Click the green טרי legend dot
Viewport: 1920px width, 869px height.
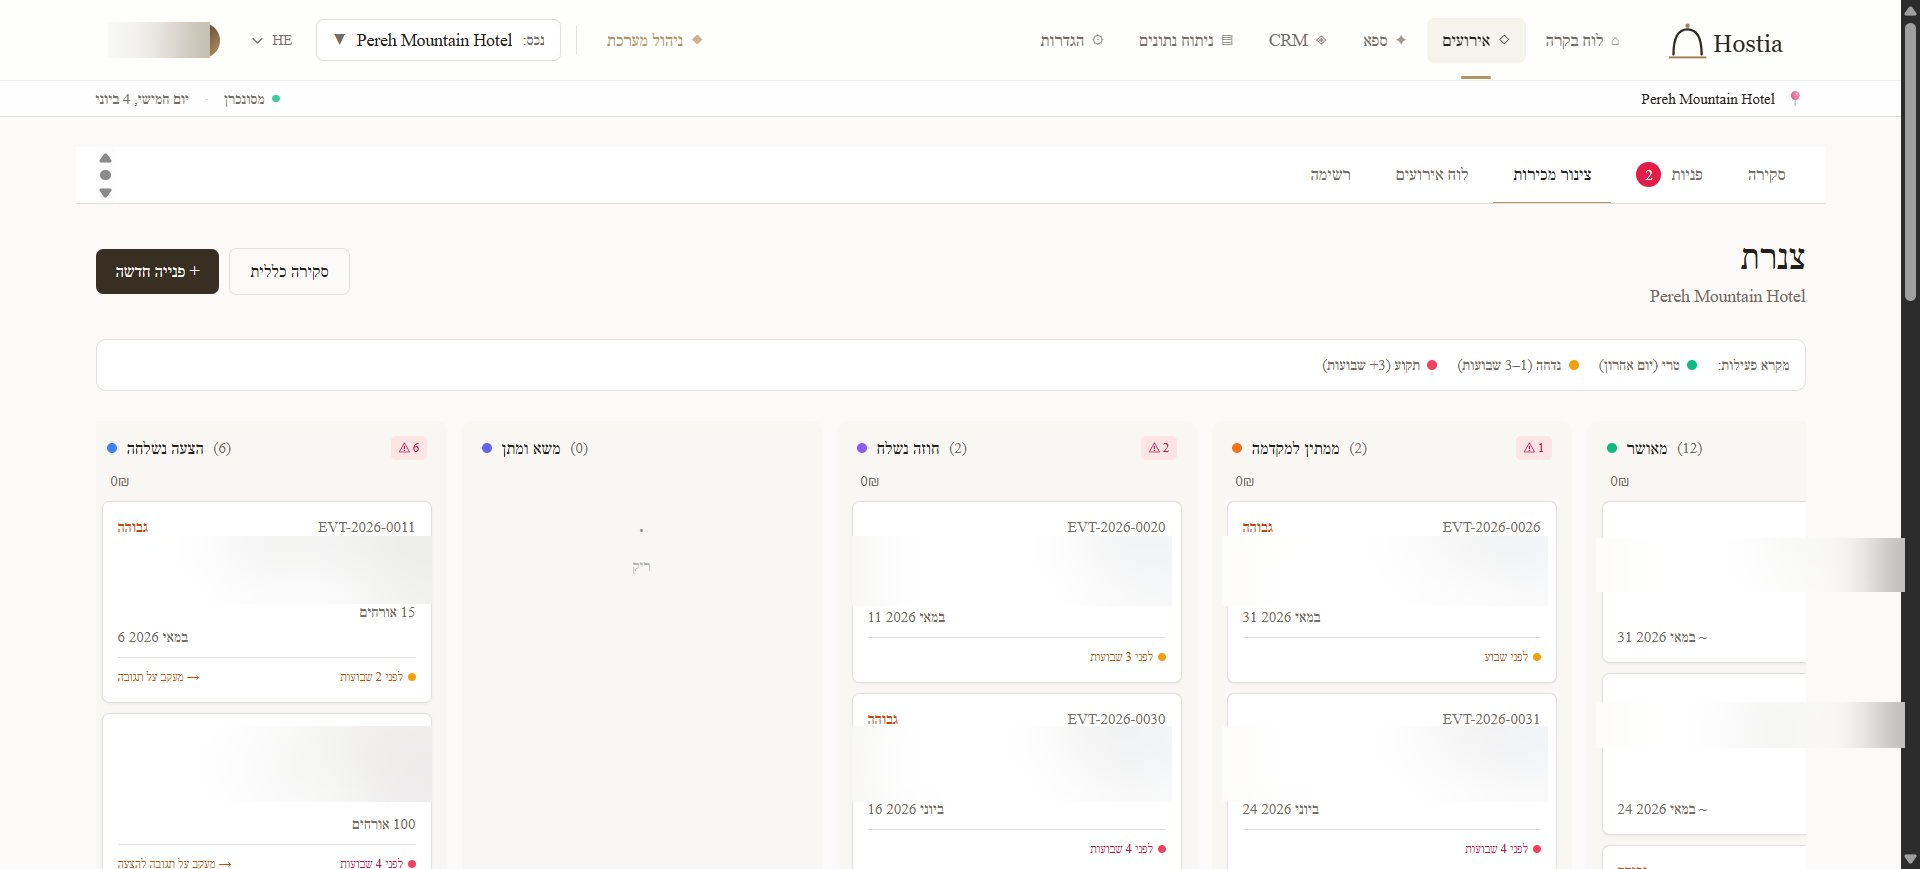click(x=1692, y=365)
